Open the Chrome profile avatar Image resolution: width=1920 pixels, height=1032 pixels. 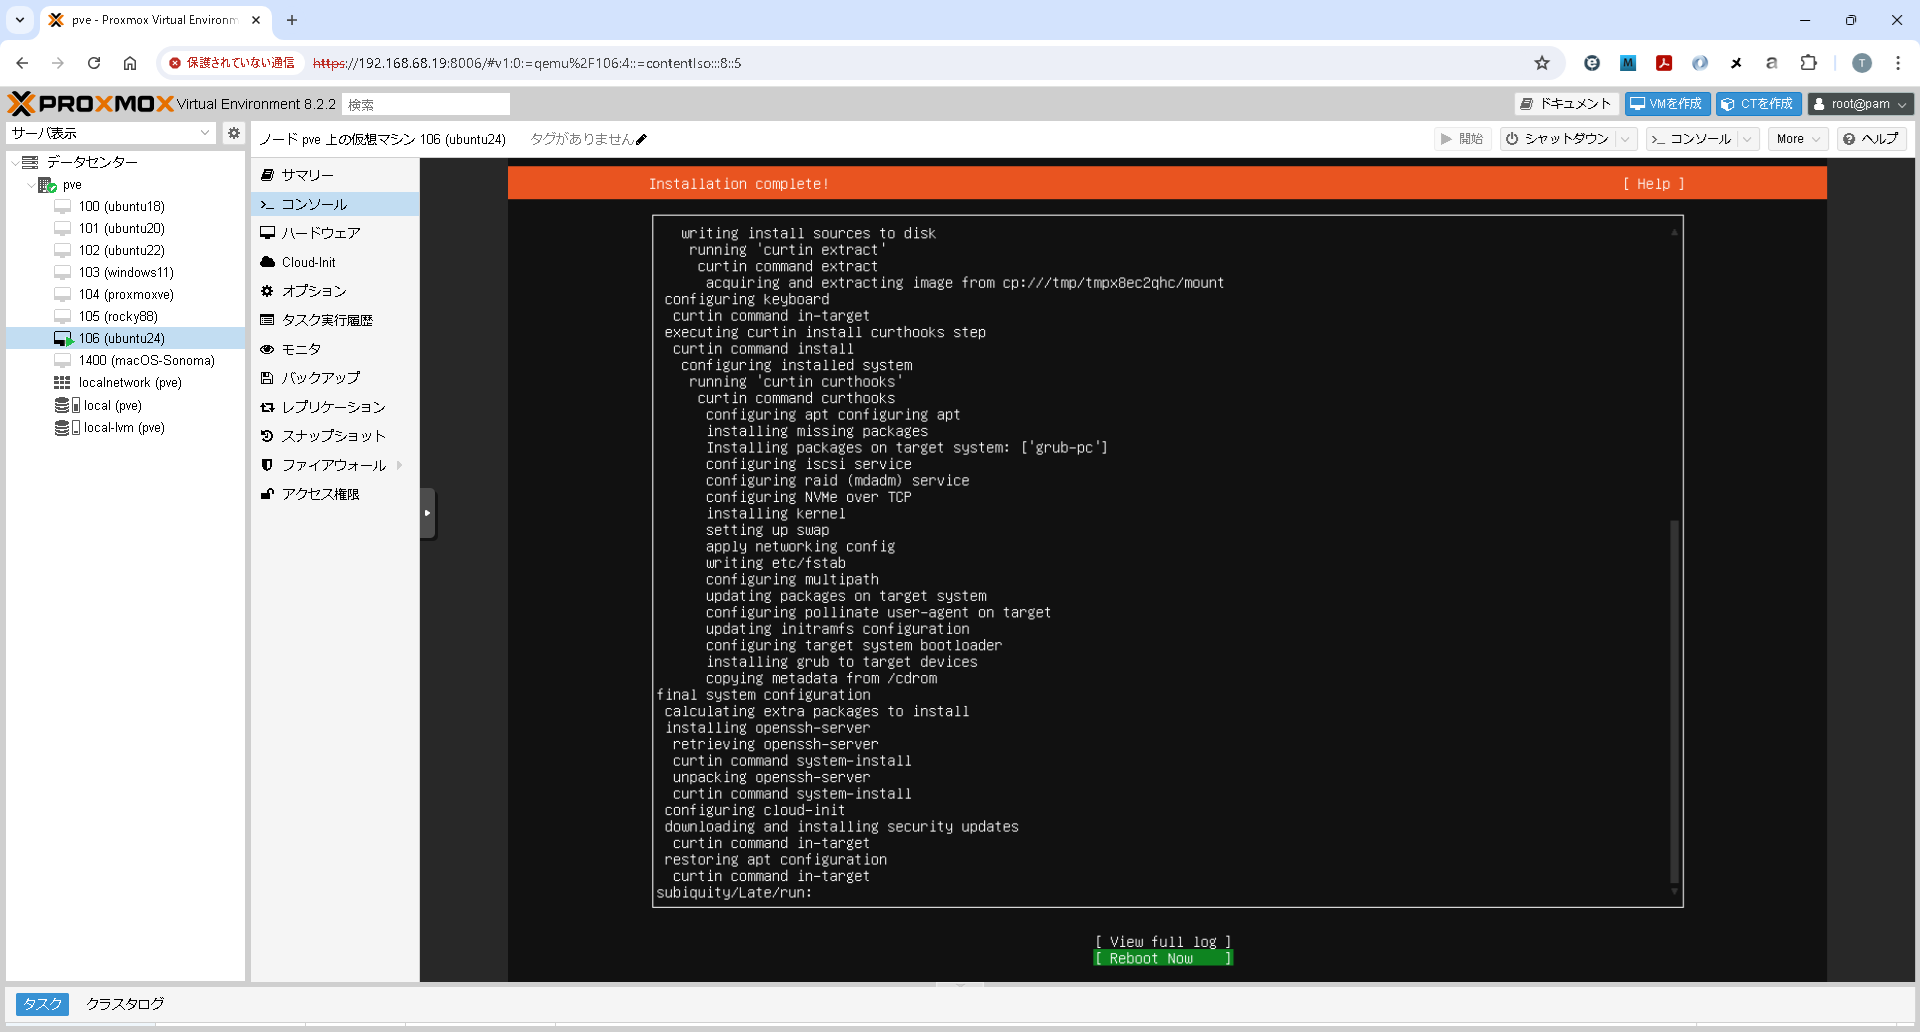(1862, 63)
